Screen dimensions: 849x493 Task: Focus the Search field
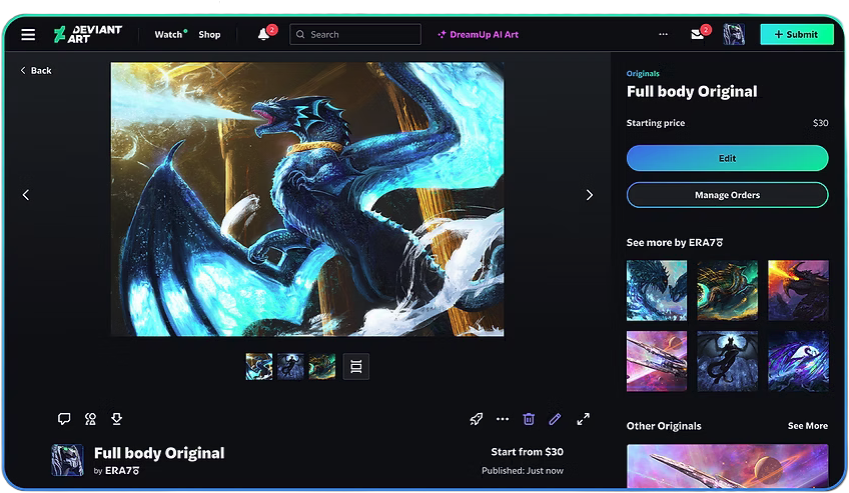click(355, 35)
